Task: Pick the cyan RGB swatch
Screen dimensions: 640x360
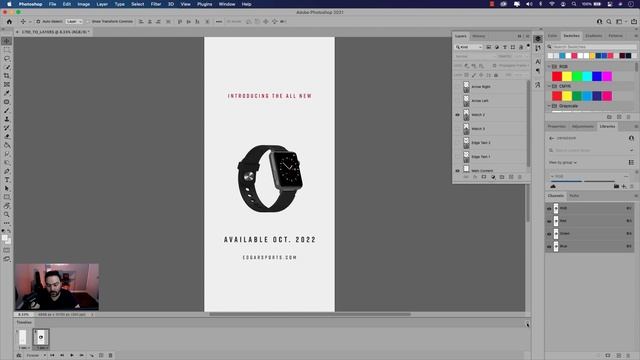Action: tap(587, 76)
